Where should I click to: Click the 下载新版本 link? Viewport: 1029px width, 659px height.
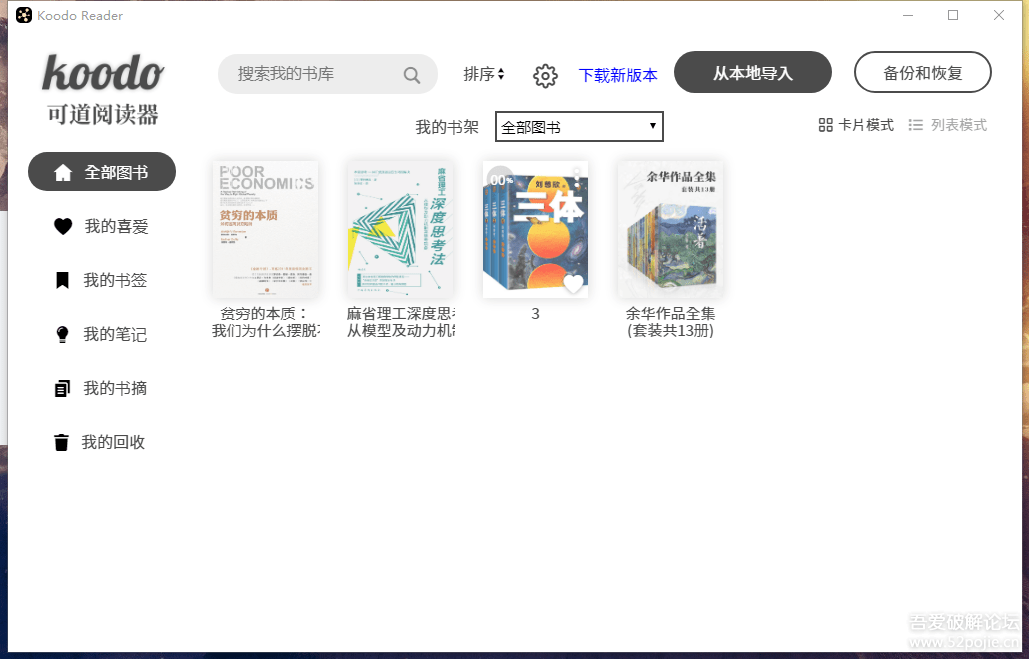(618, 75)
